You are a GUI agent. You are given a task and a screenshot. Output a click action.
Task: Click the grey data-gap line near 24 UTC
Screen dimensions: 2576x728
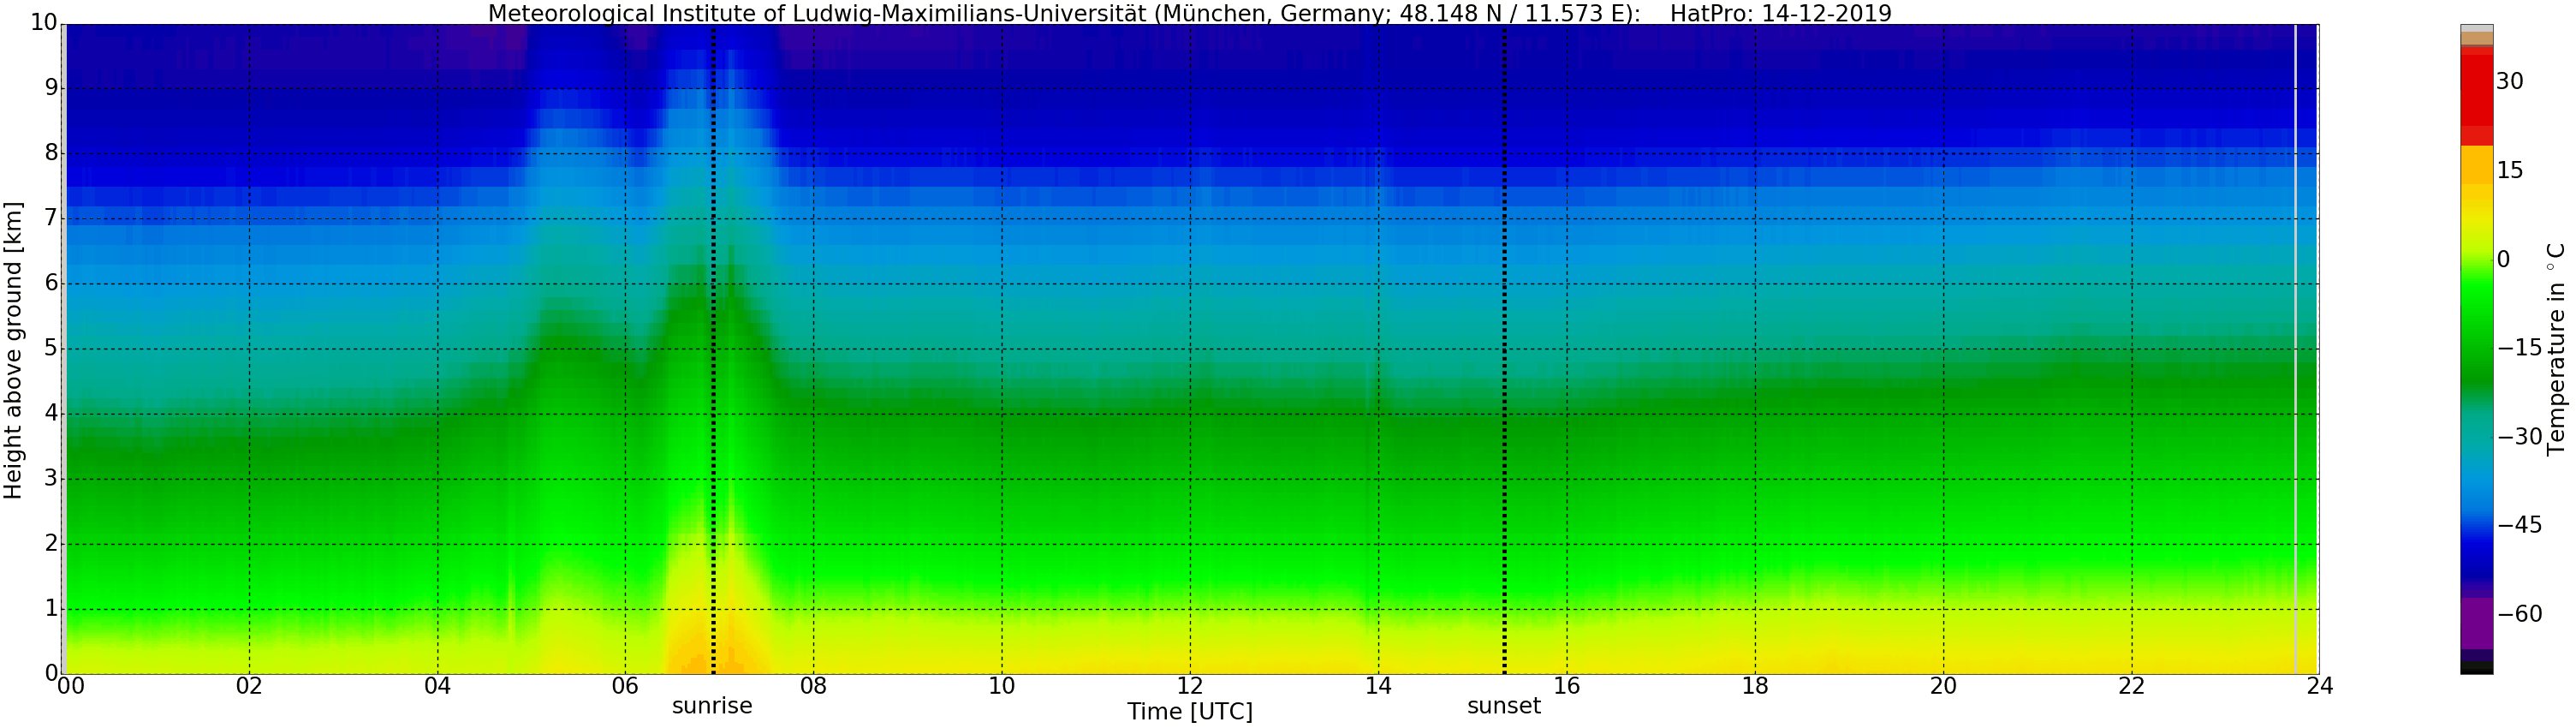2295,350
